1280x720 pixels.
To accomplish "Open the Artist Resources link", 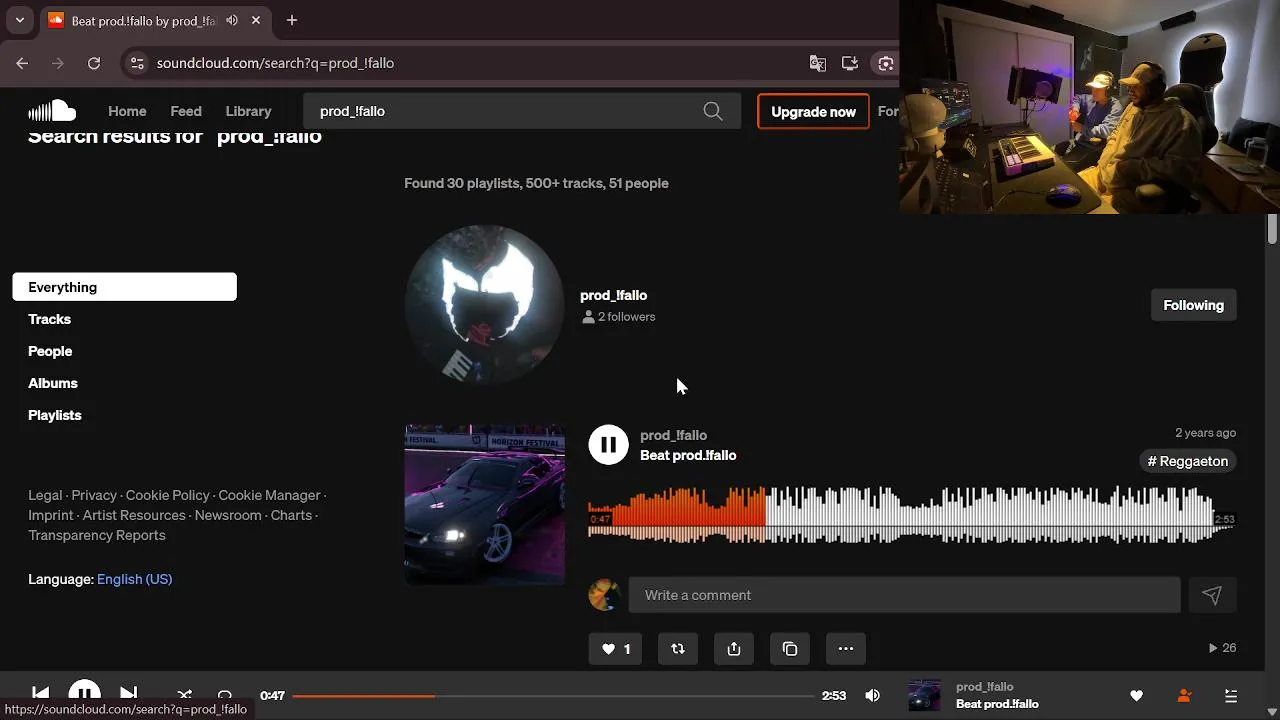I will [x=134, y=515].
